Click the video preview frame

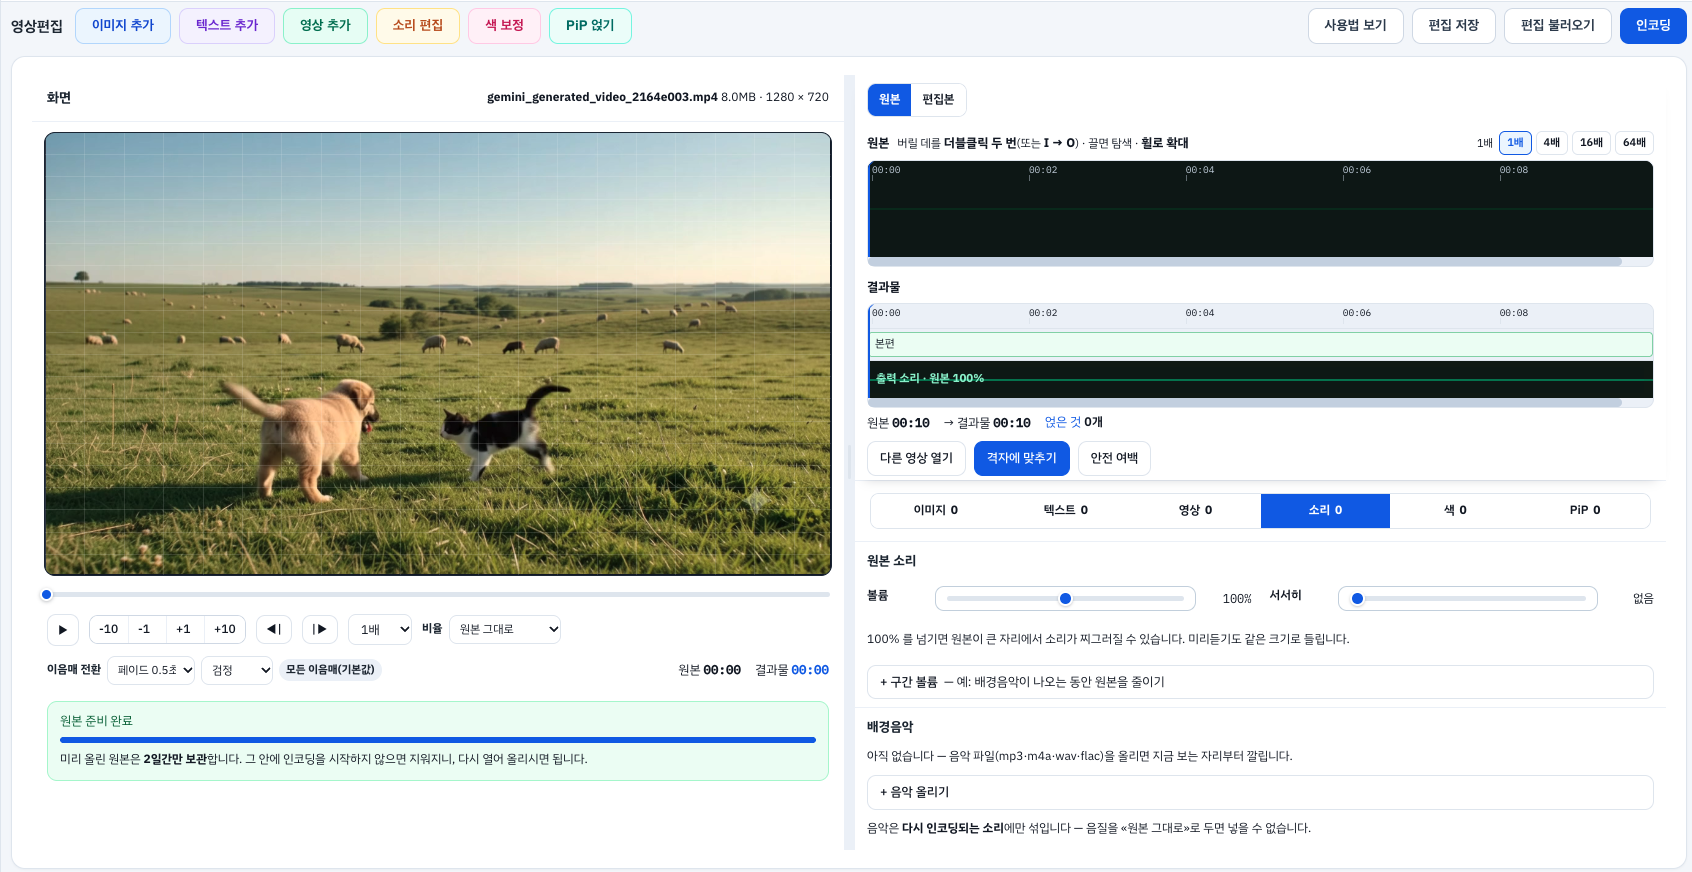tap(438, 354)
